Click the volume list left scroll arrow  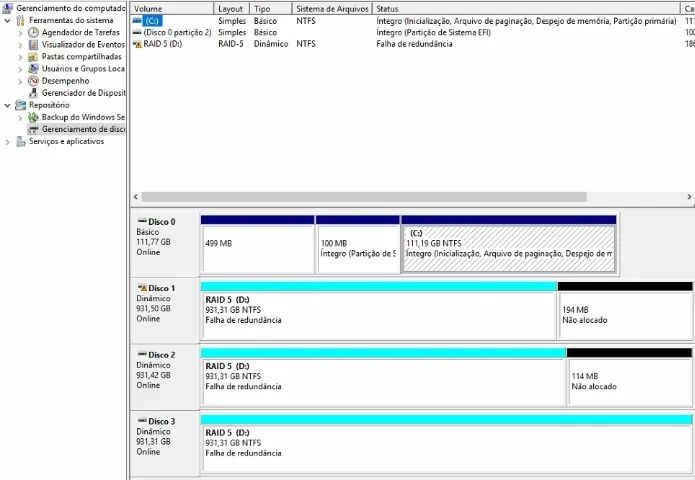coord(136,197)
